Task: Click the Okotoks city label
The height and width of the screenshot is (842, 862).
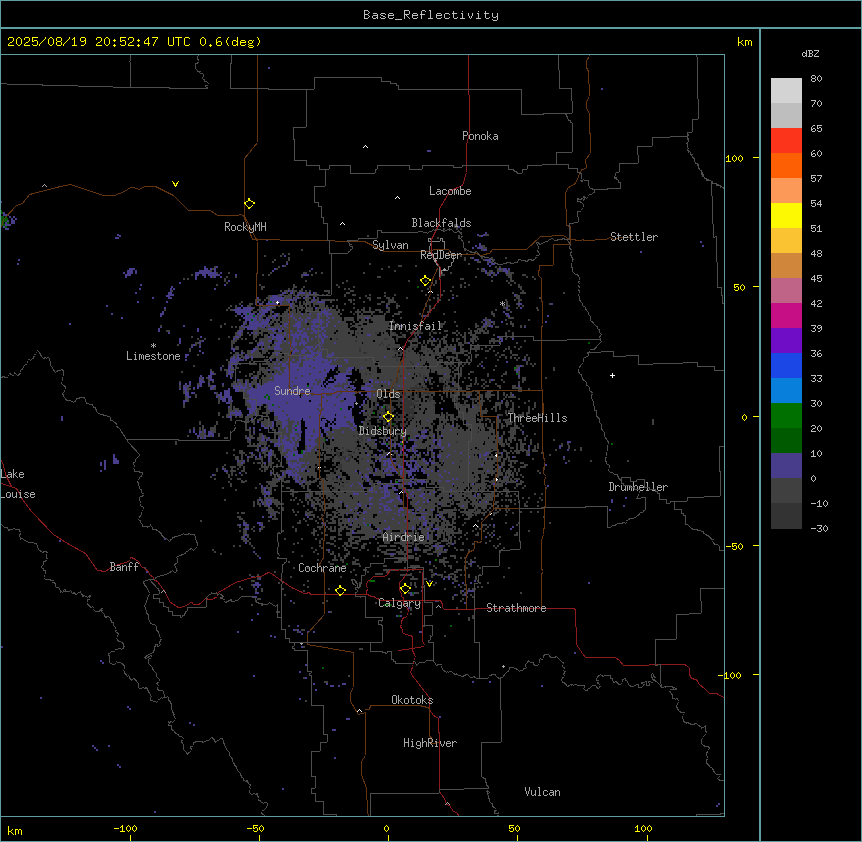Action: (x=412, y=700)
